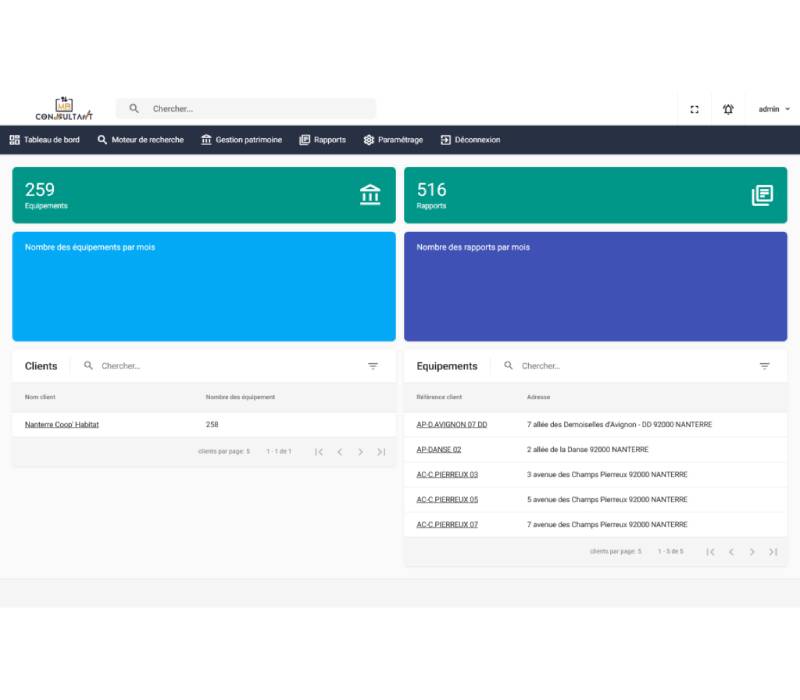800x700 pixels.
Task: Open the Gestion patrimoine menu
Action: pos(241,140)
